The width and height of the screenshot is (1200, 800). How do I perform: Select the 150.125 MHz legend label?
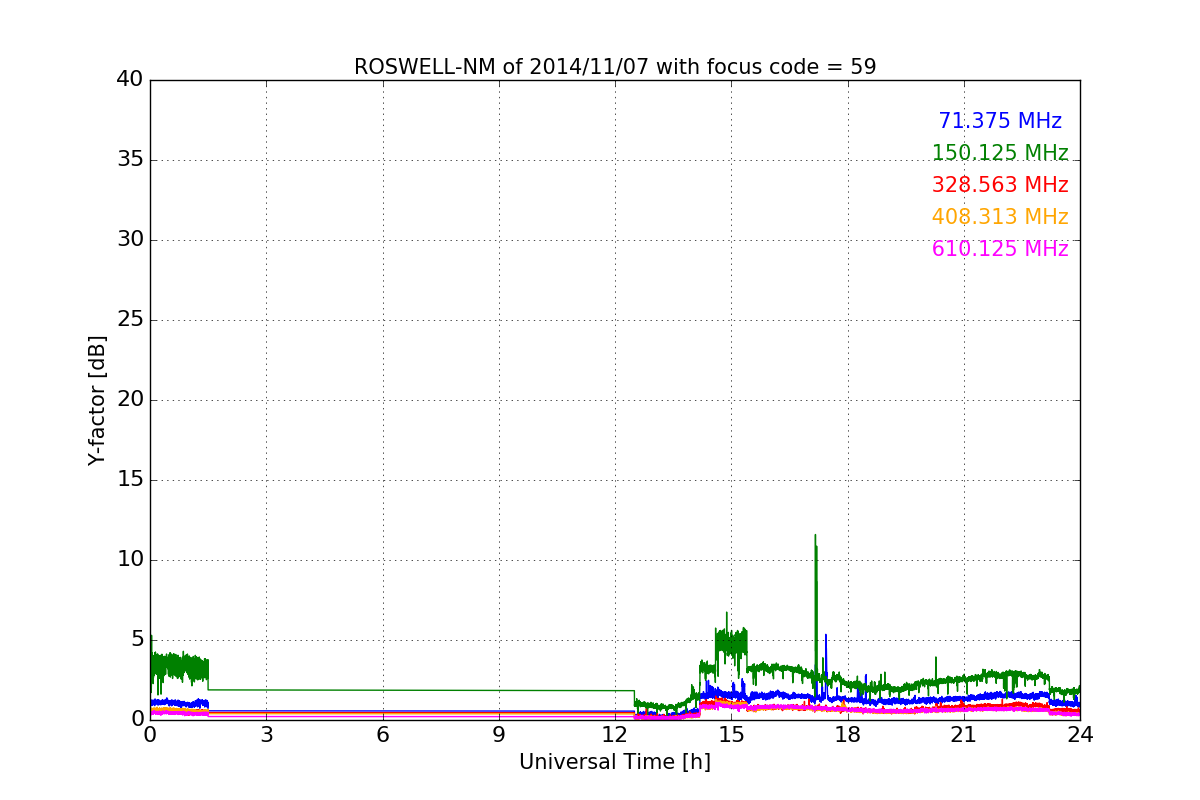[x=1000, y=153]
